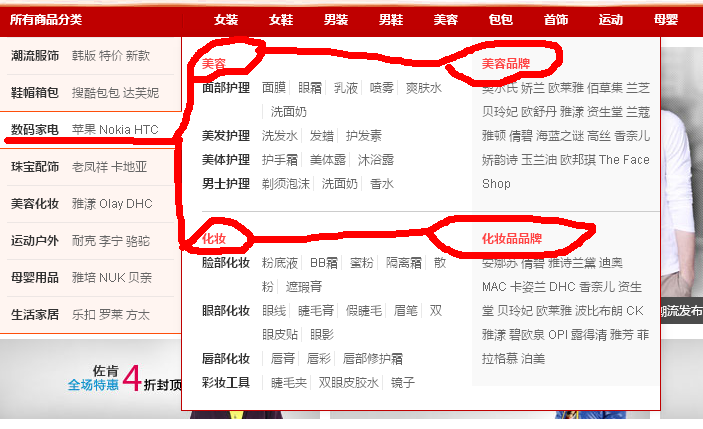
Task: Click the 美发护理 subcategory heading
Action: (x=226, y=136)
